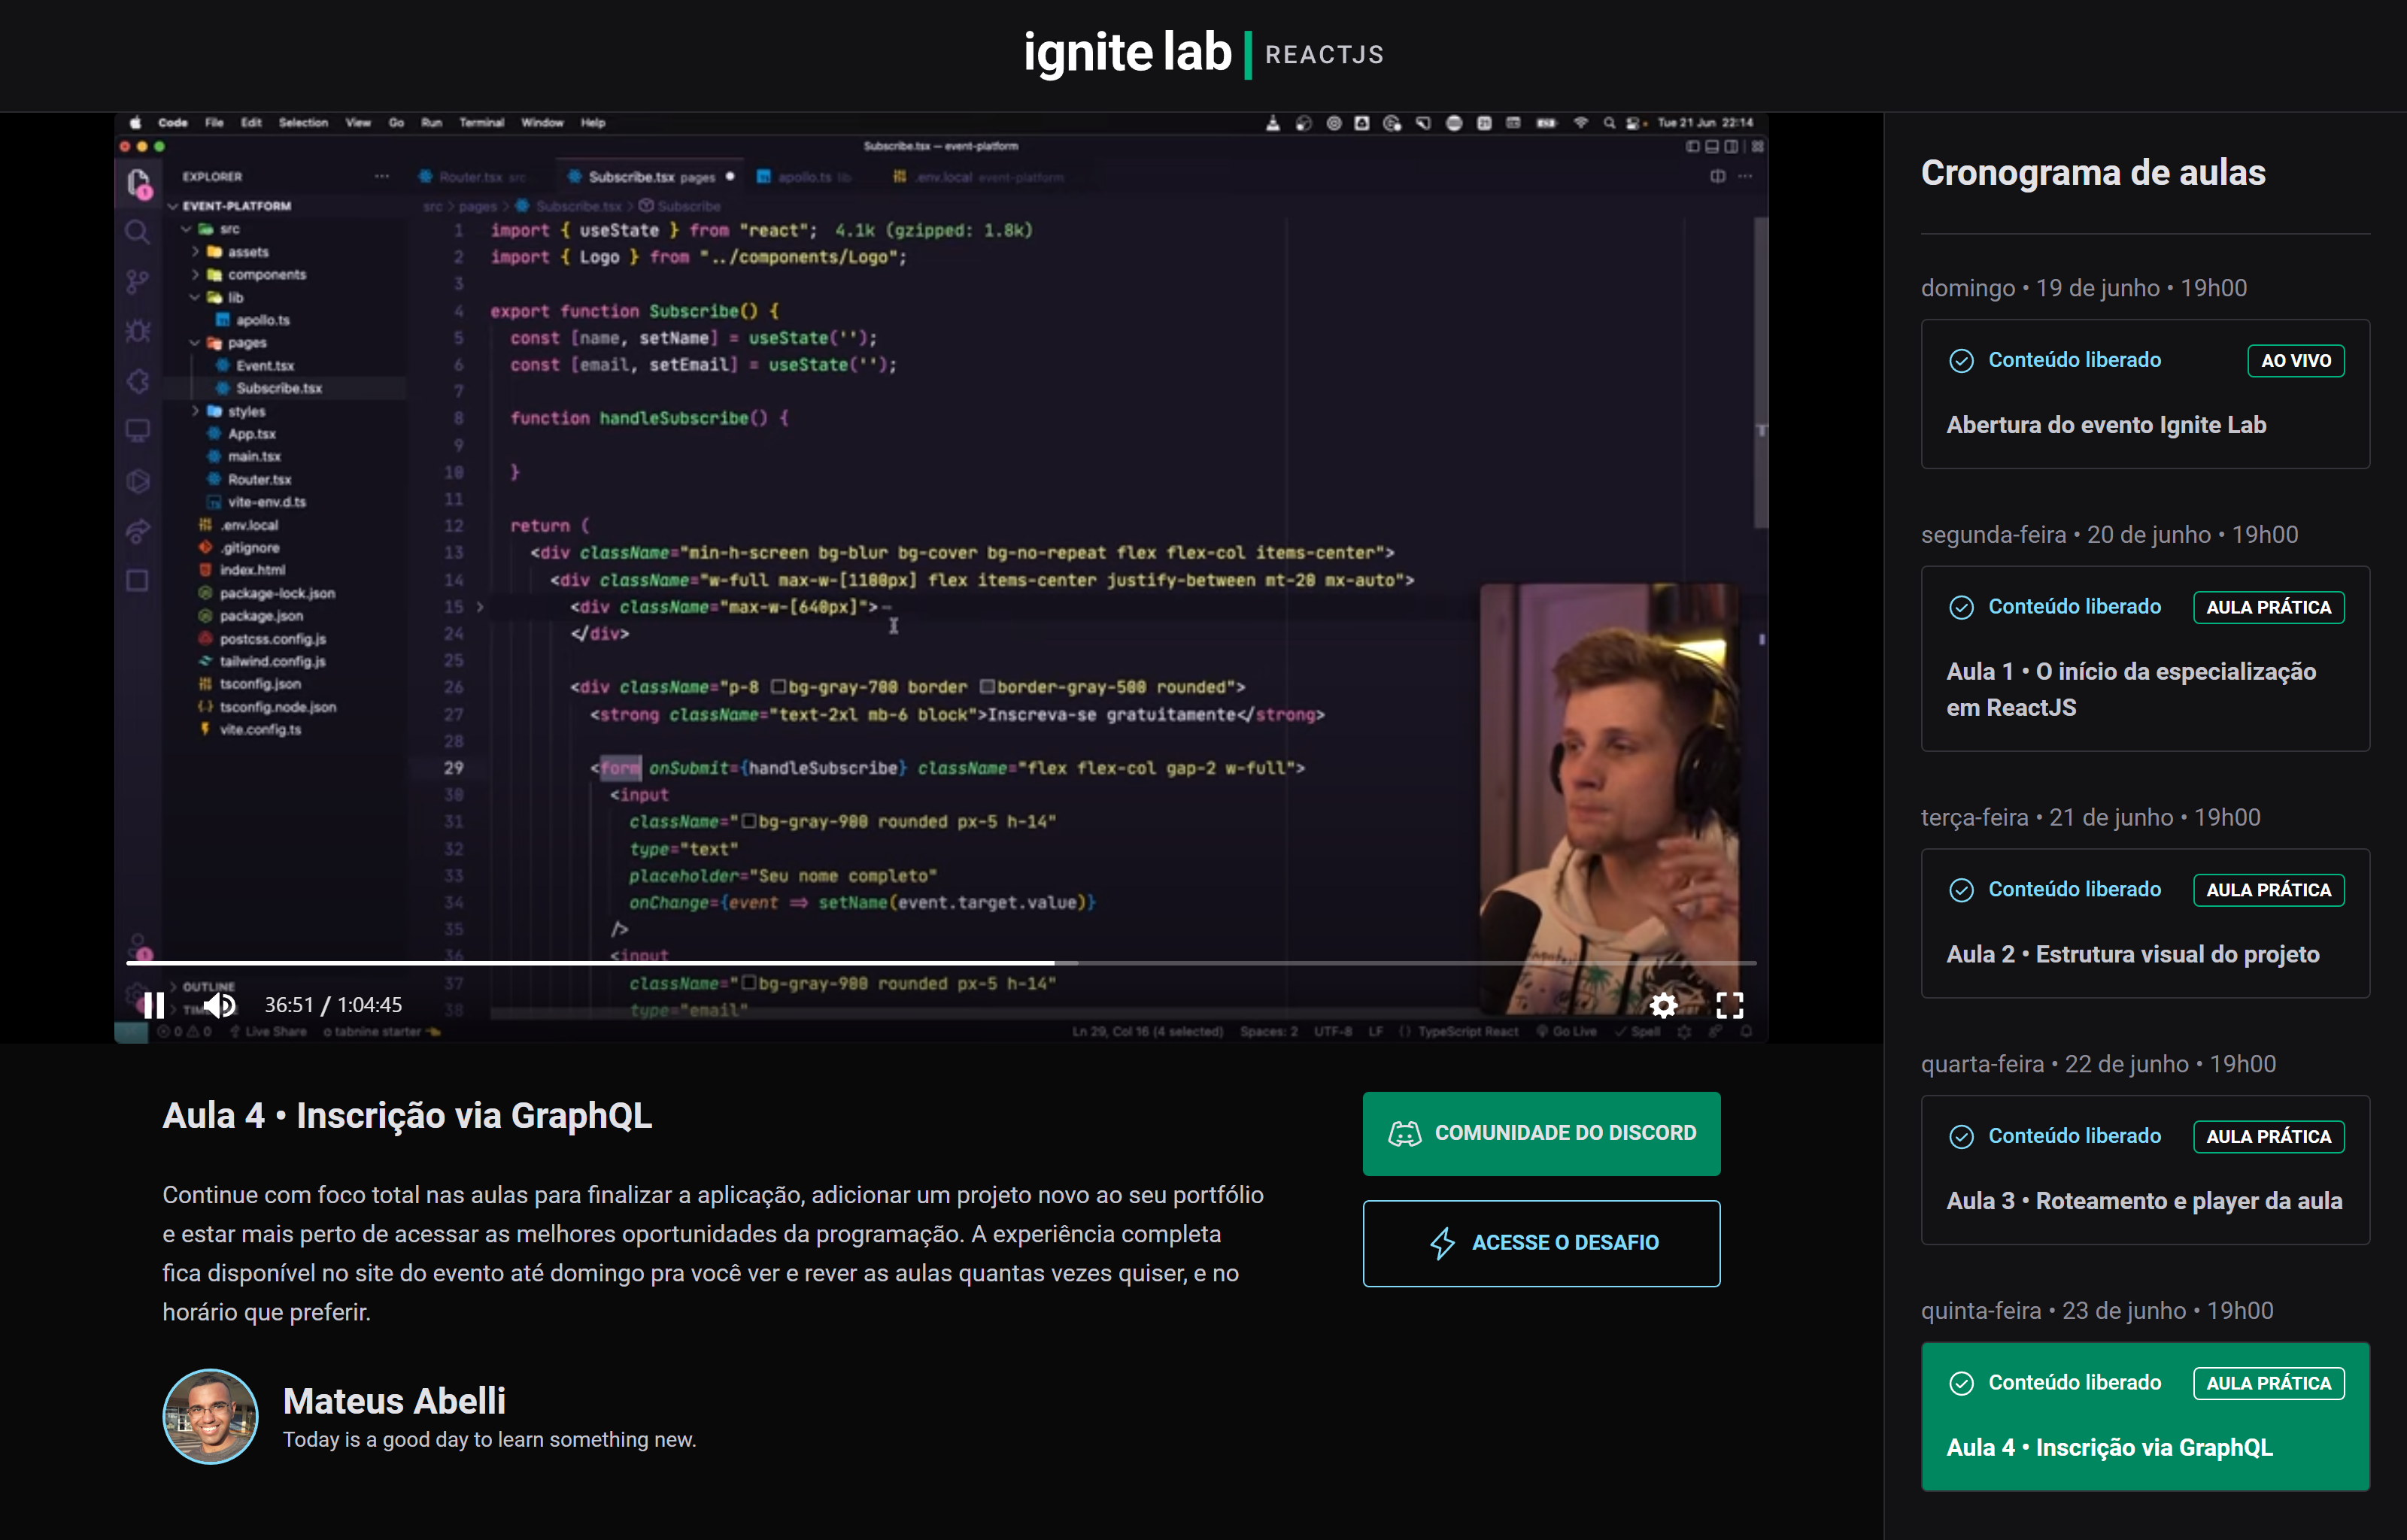This screenshot has height=1540, width=2407.
Task: Open lesson Abertura do evento Ignite Lab
Action: pos(2105,425)
